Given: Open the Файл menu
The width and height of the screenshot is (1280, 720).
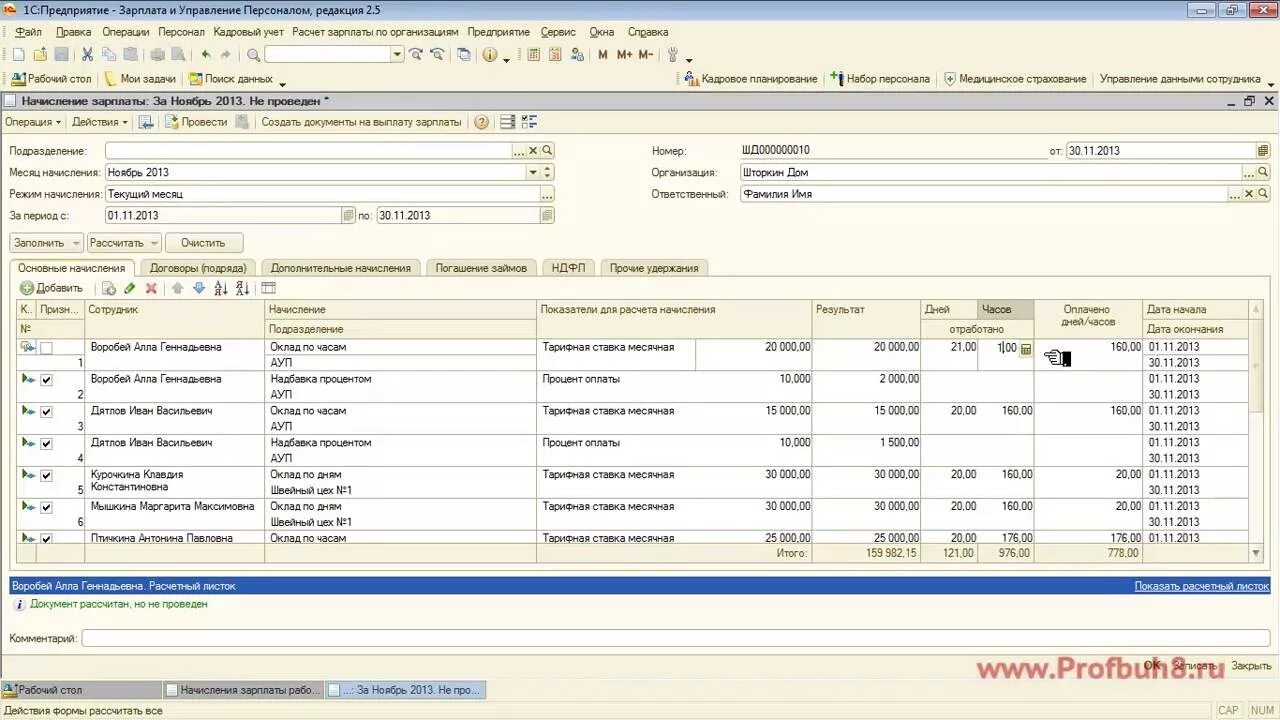Looking at the screenshot, I should click(x=29, y=32).
